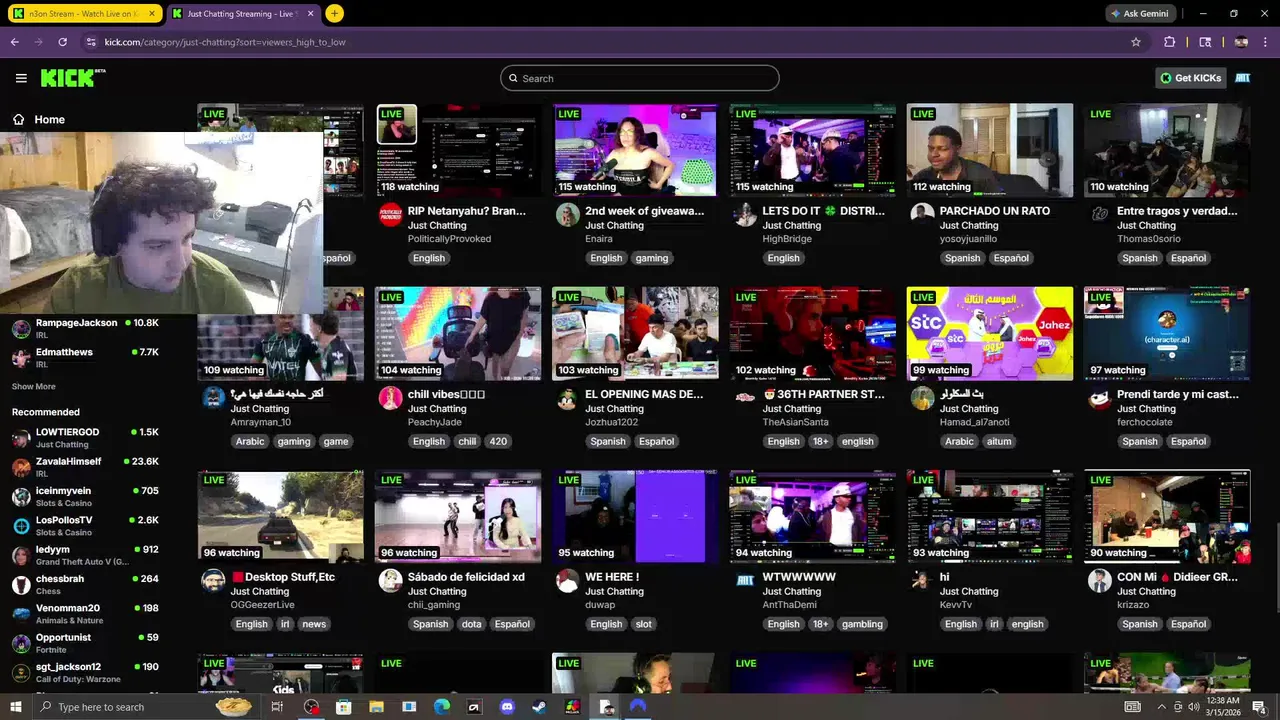Select aitum tag under Hamad_al7anoti
Screen dimensions: 1280x720
[999, 441]
